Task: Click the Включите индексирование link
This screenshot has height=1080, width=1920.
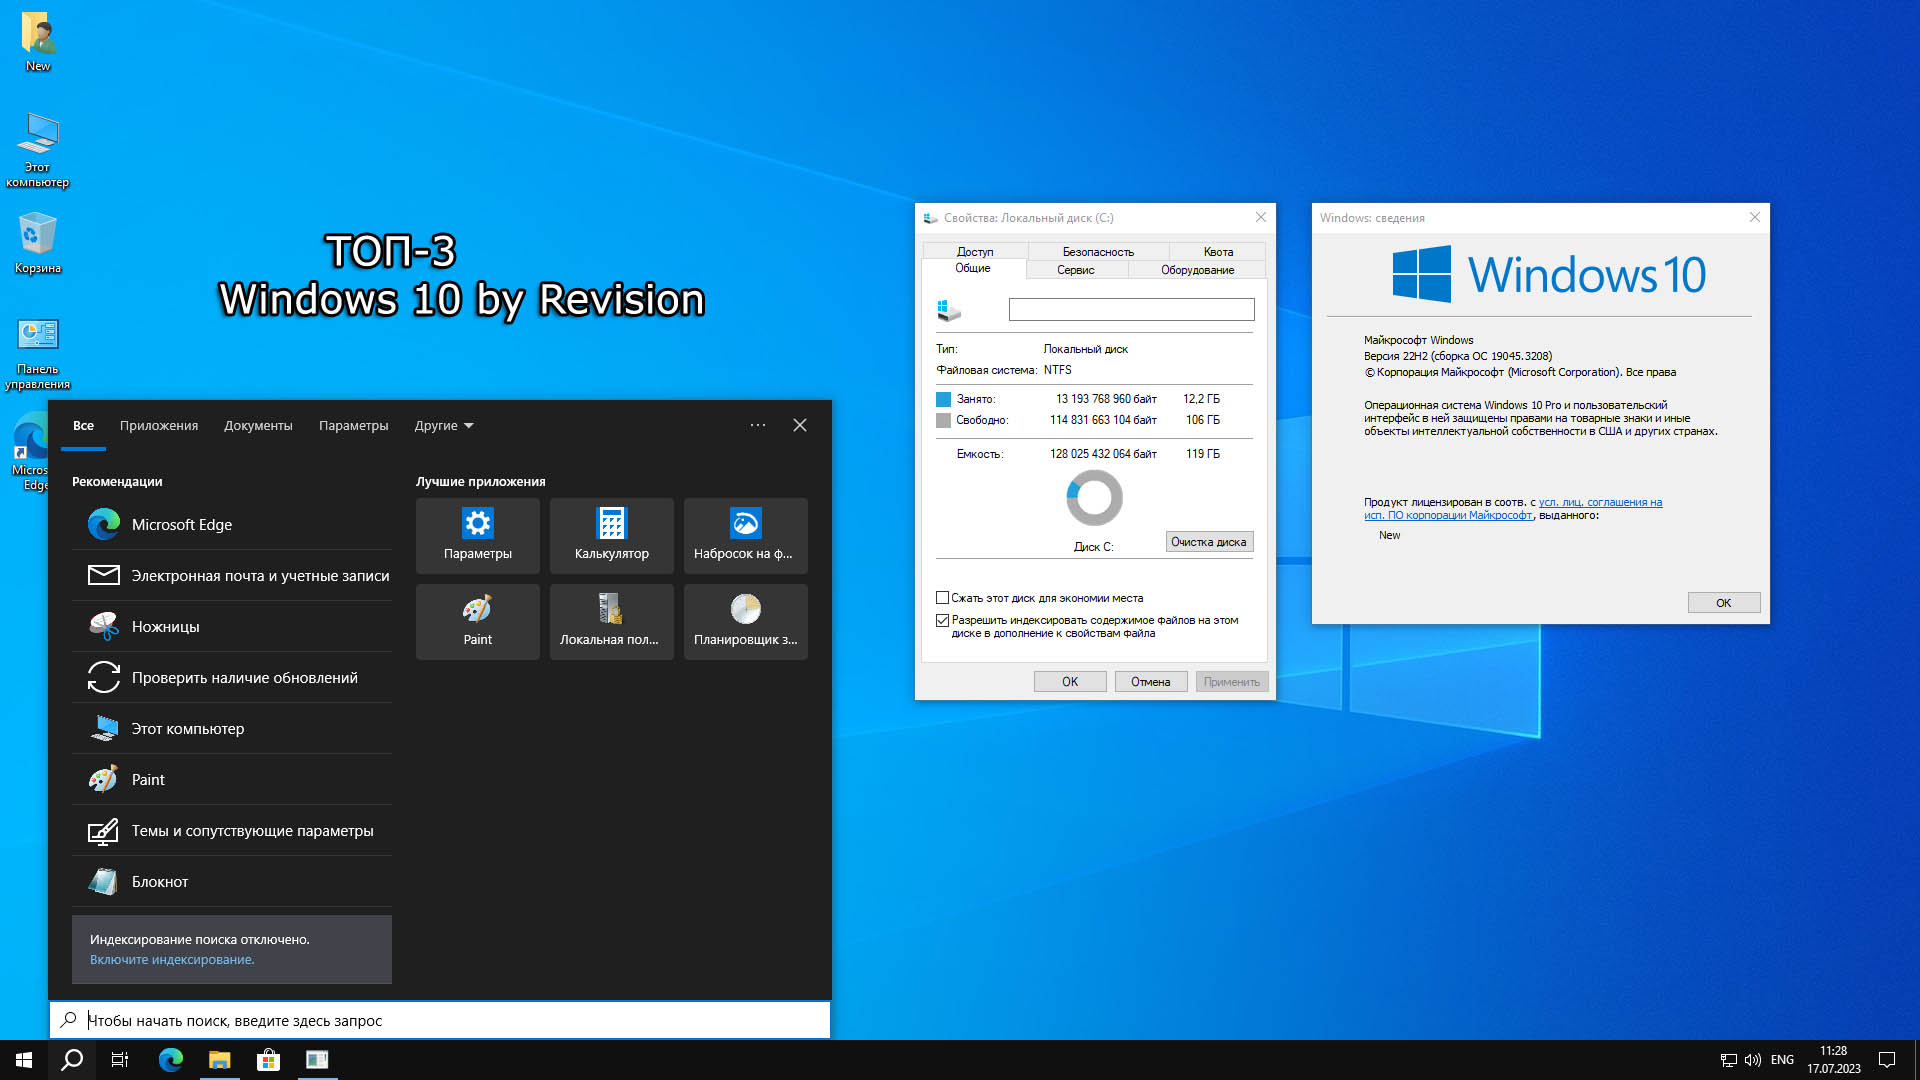Action: click(172, 960)
